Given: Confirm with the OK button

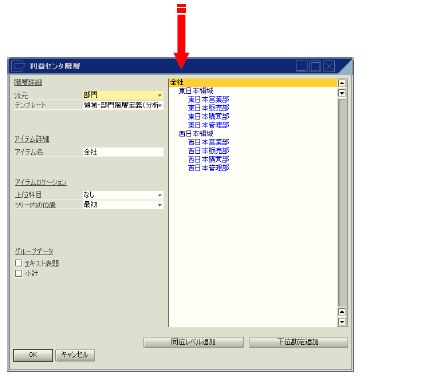Looking at the screenshot, I should [x=33, y=355].
